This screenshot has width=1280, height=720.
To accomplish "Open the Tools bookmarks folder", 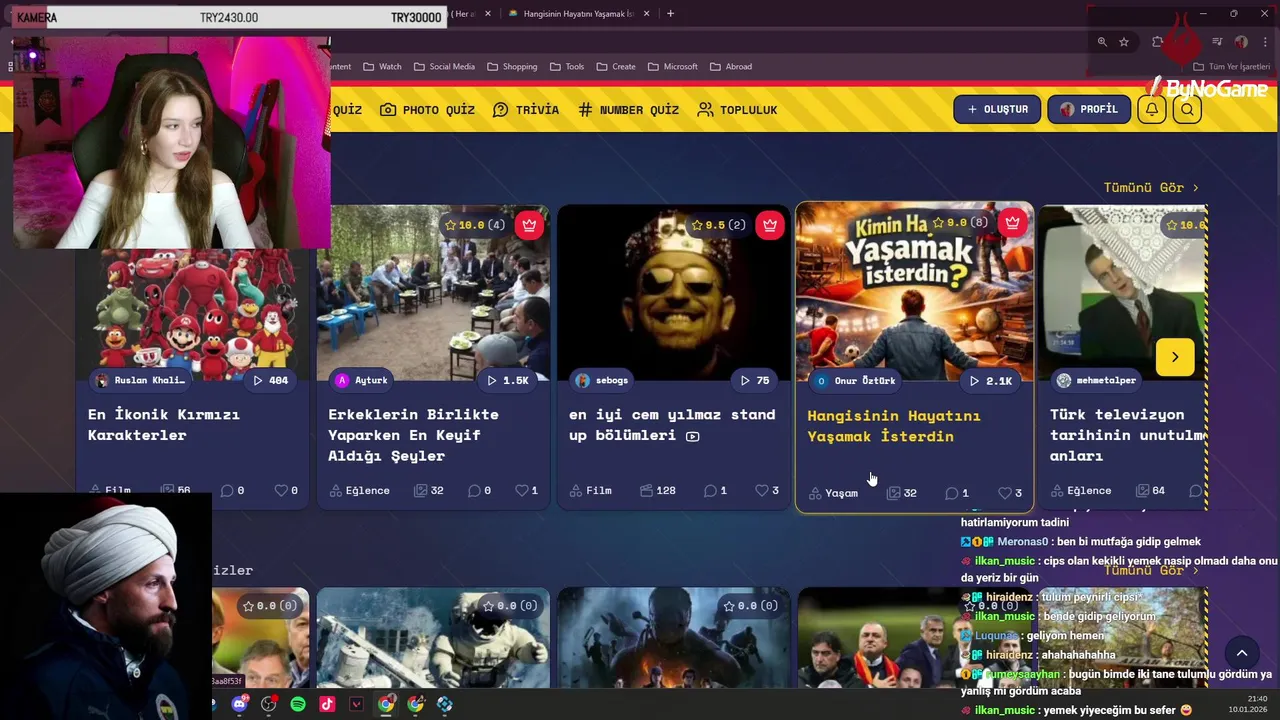I will [567, 67].
